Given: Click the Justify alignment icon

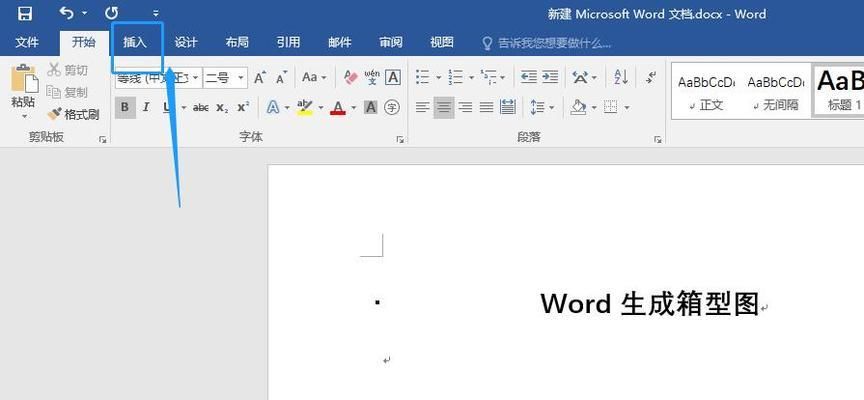Looking at the screenshot, I should coord(486,107).
